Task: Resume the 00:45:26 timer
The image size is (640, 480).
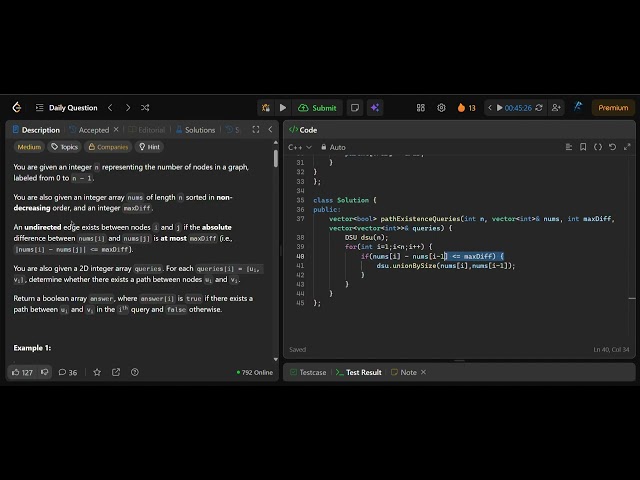Action: 499,108
